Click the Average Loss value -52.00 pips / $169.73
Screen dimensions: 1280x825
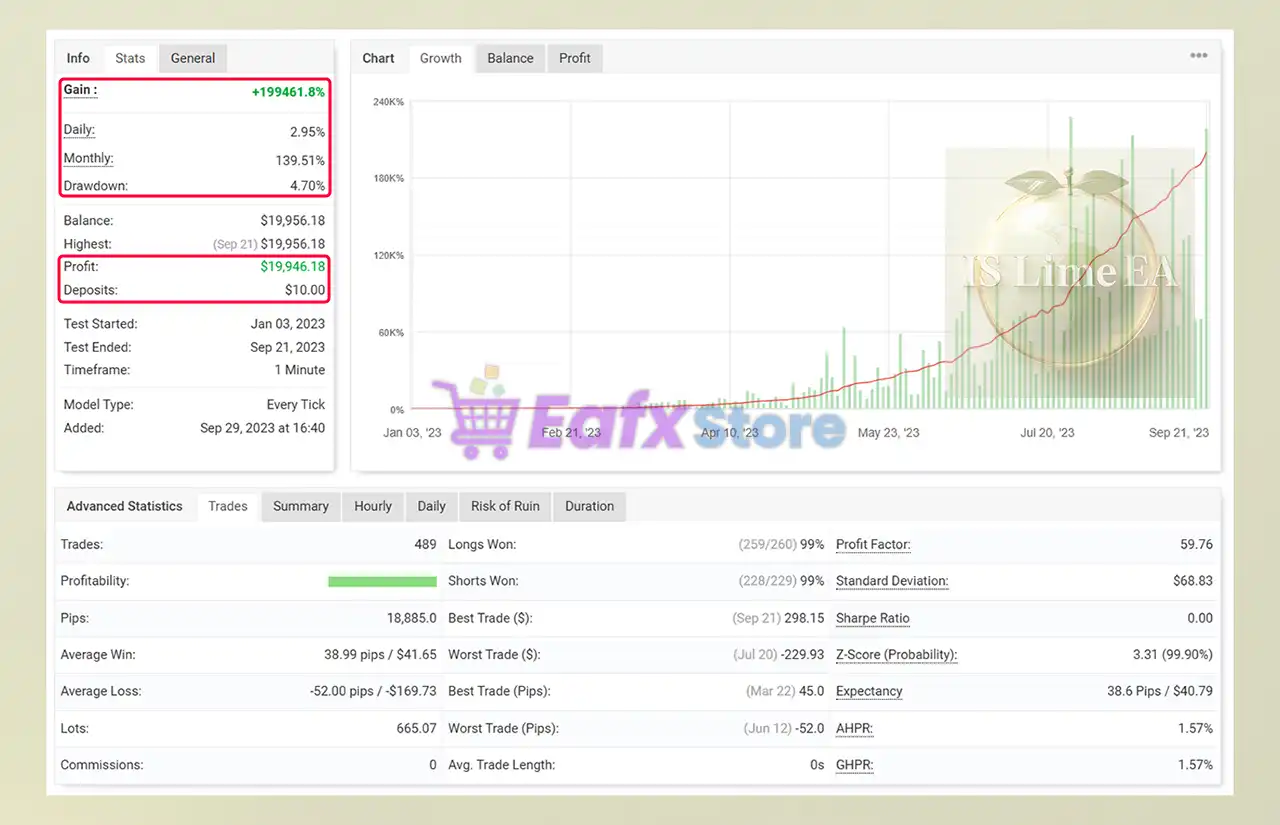[374, 691]
